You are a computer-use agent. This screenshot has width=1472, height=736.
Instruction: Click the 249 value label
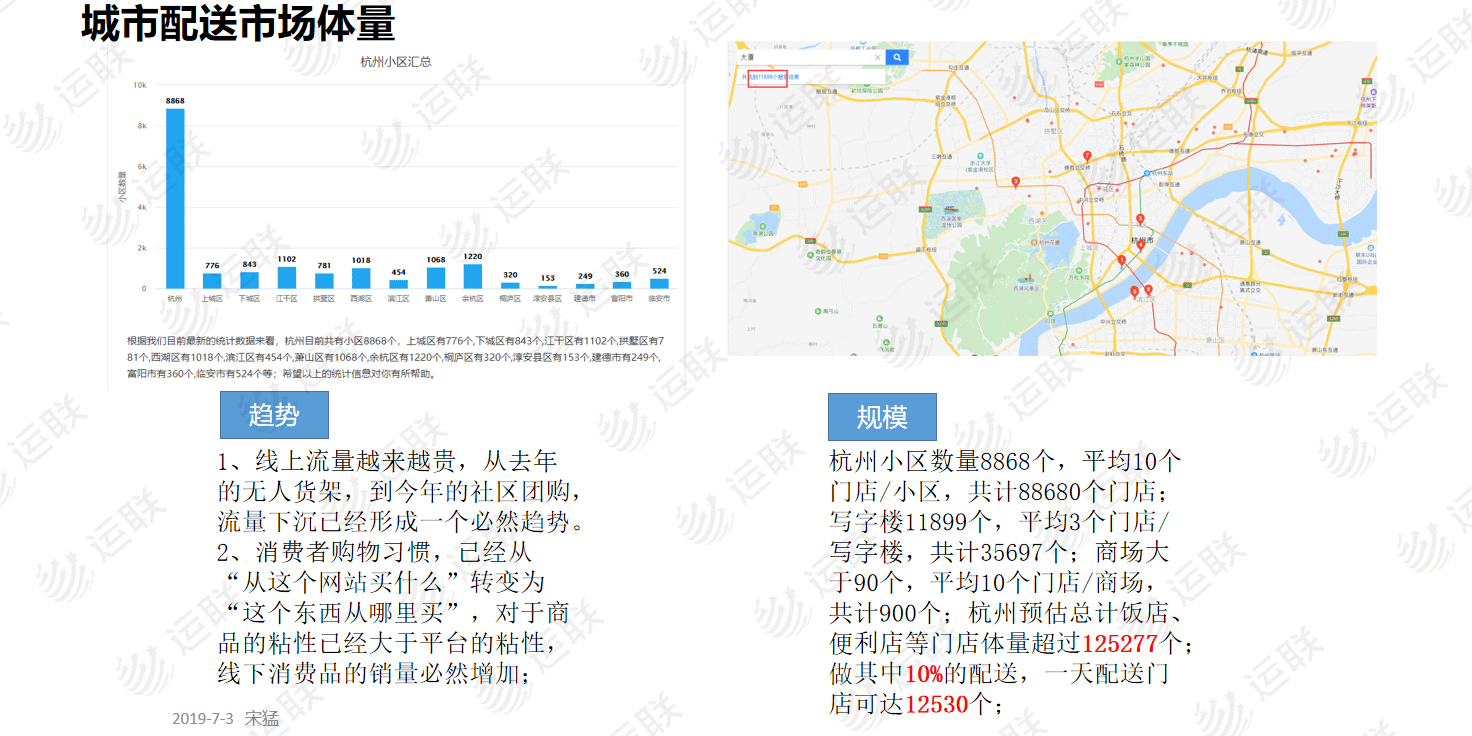[585, 276]
